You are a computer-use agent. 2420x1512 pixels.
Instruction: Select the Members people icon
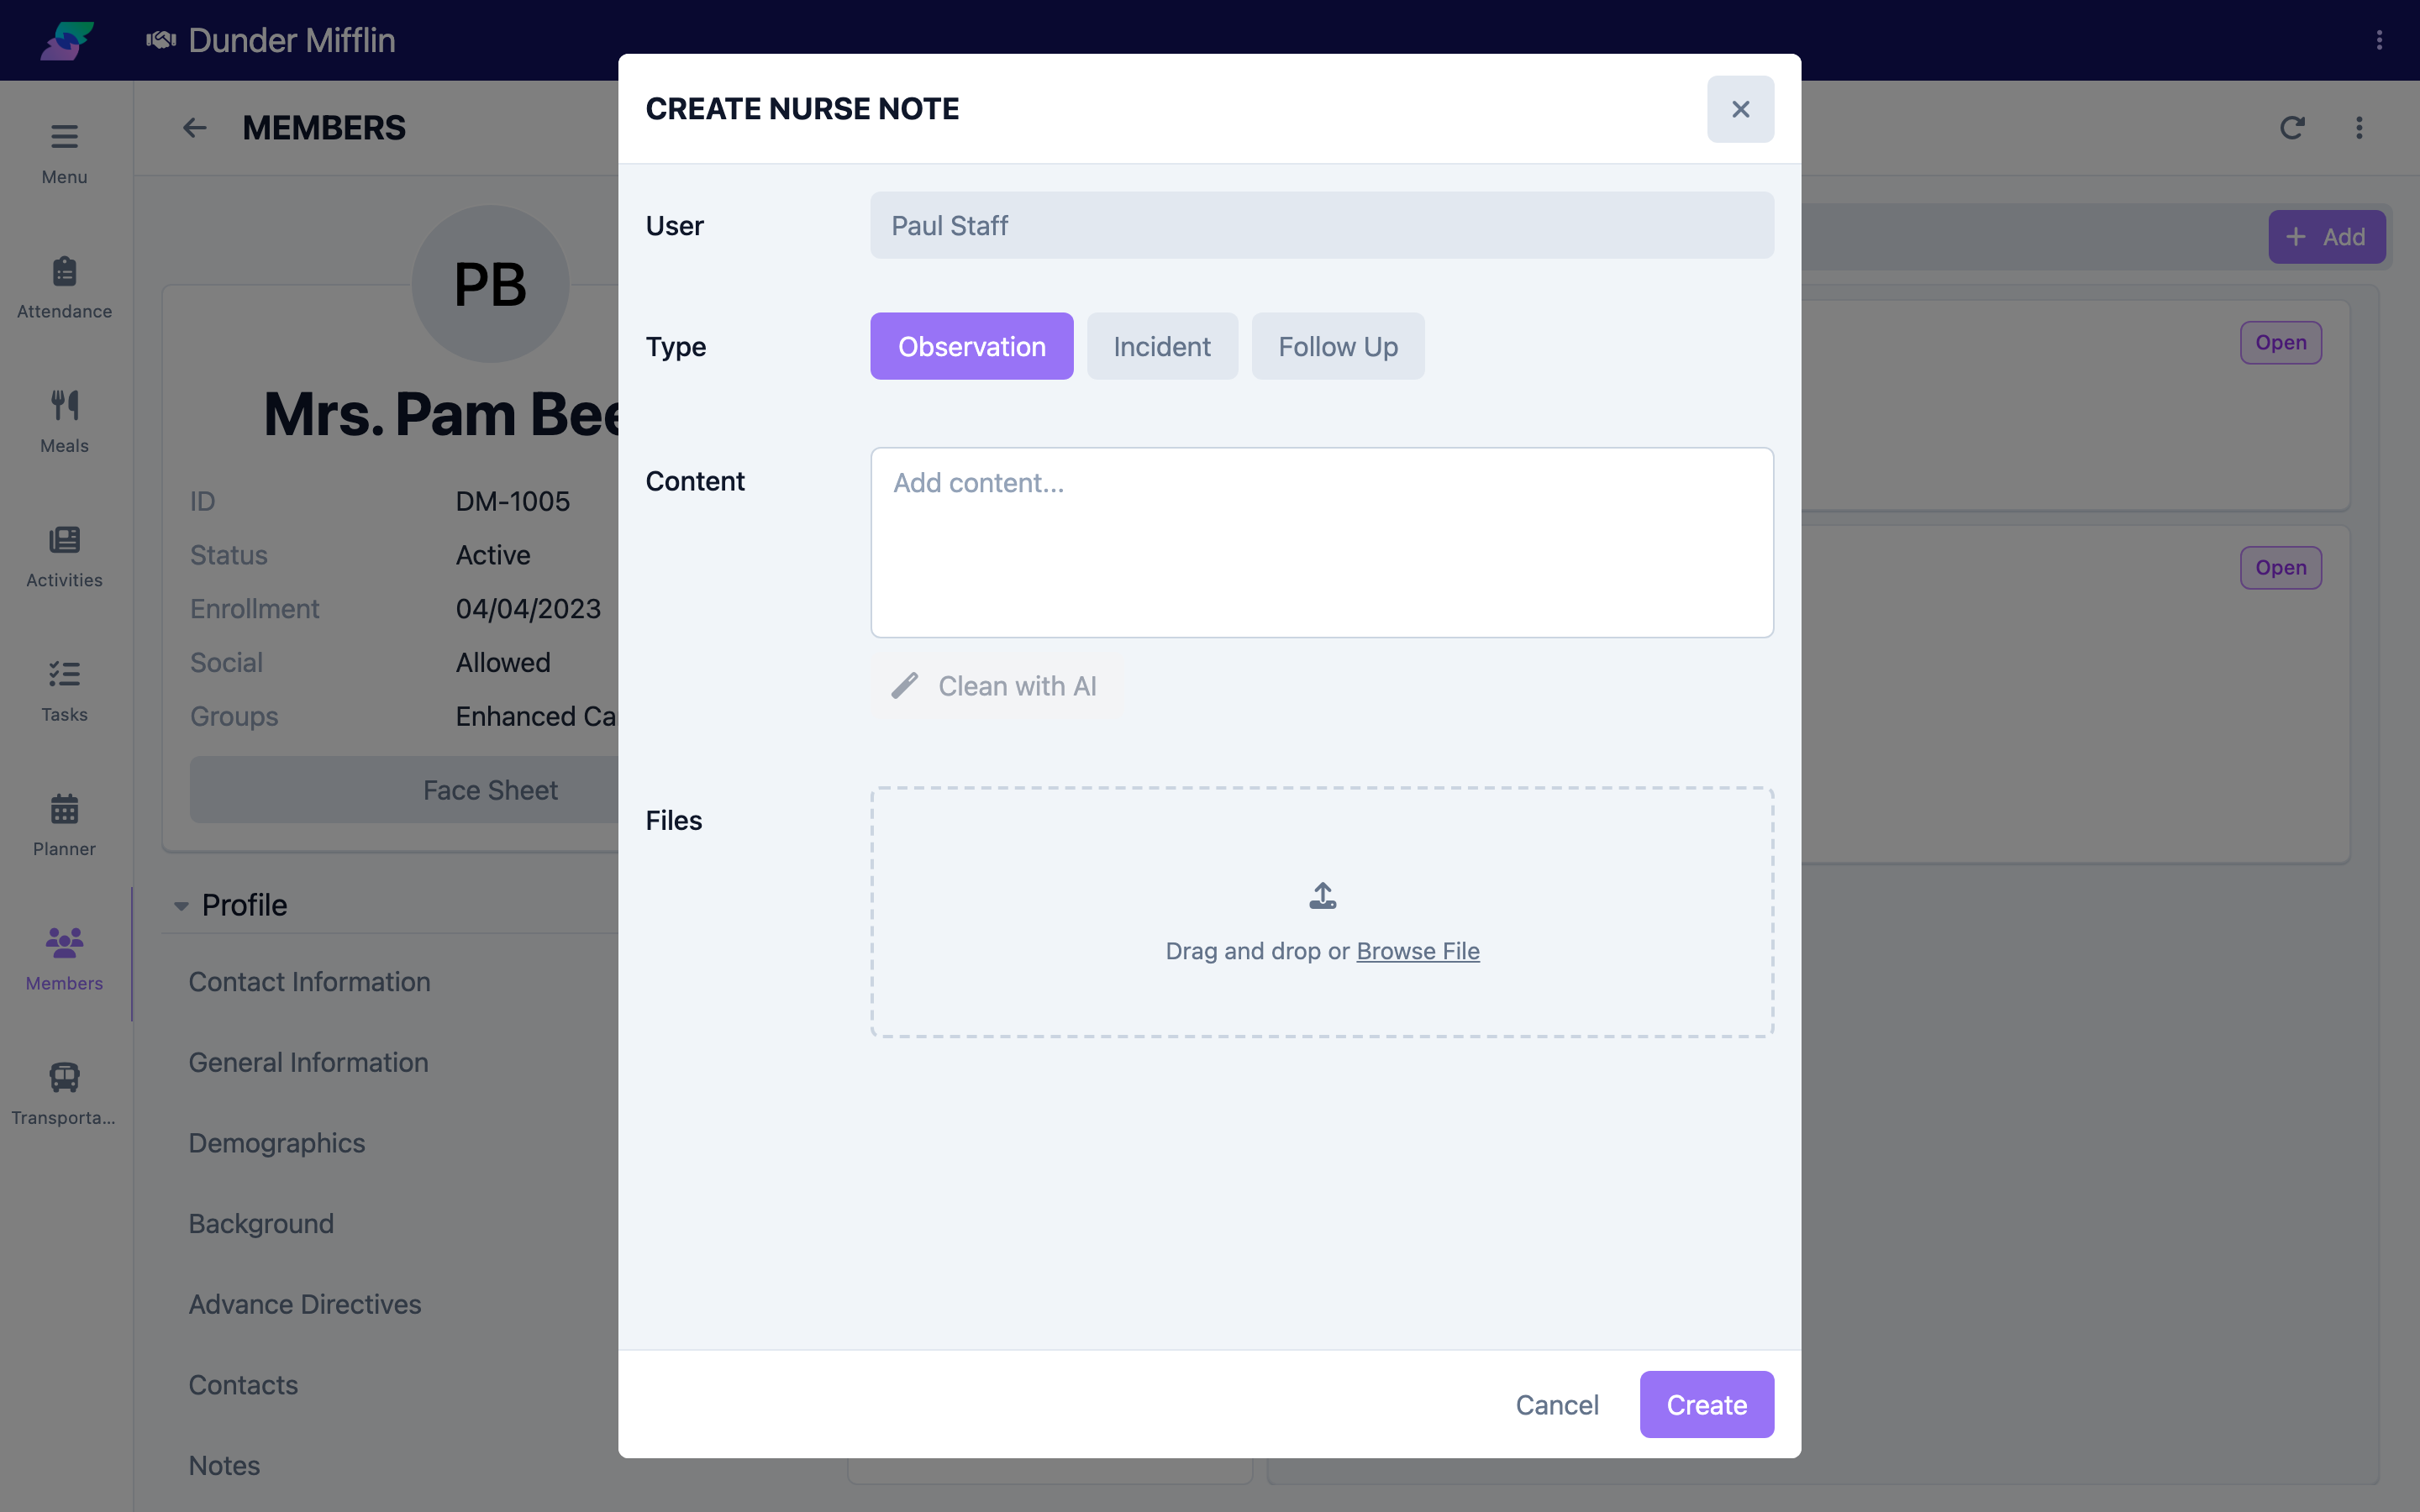[x=64, y=942]
